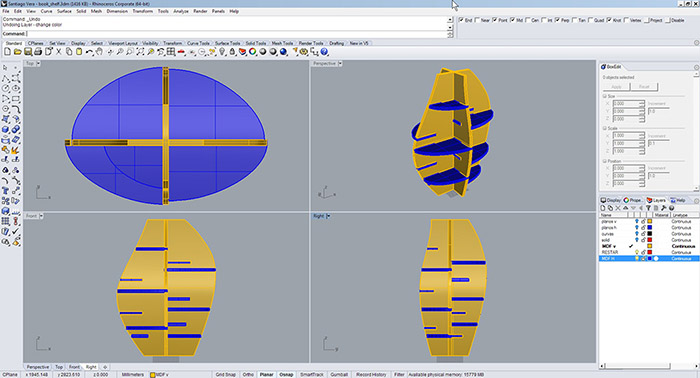
Task: Open the Right viewport dropdown arrow
Action: [x=328, y=216]
